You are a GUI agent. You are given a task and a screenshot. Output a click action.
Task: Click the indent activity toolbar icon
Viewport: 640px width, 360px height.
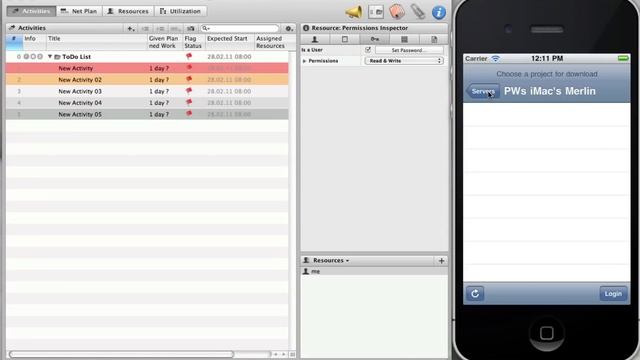click(x=160, y=28)
